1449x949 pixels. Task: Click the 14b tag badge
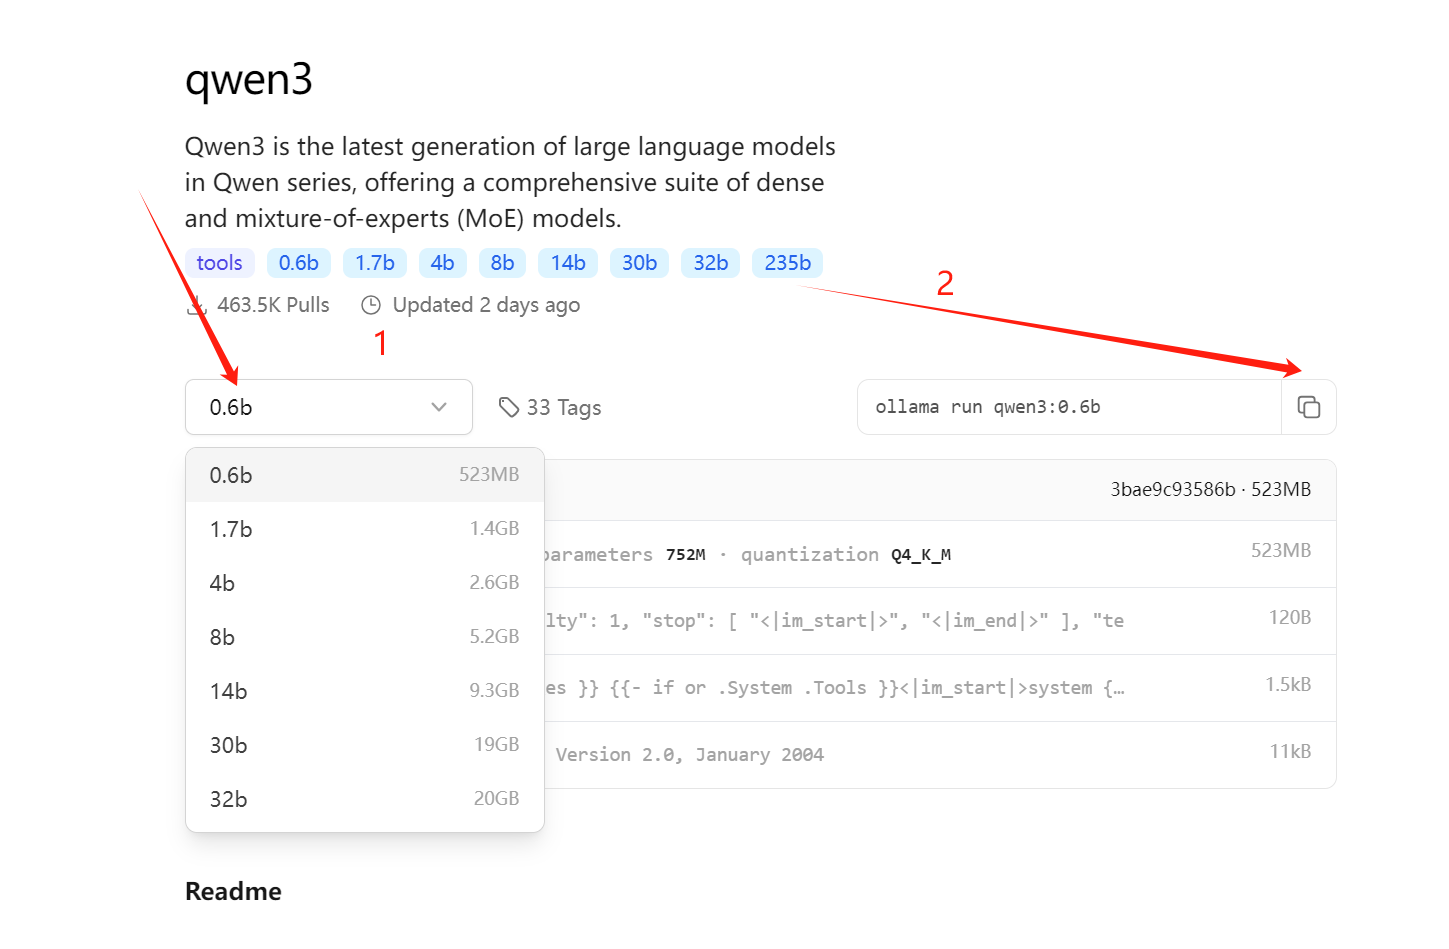point(568,263)
